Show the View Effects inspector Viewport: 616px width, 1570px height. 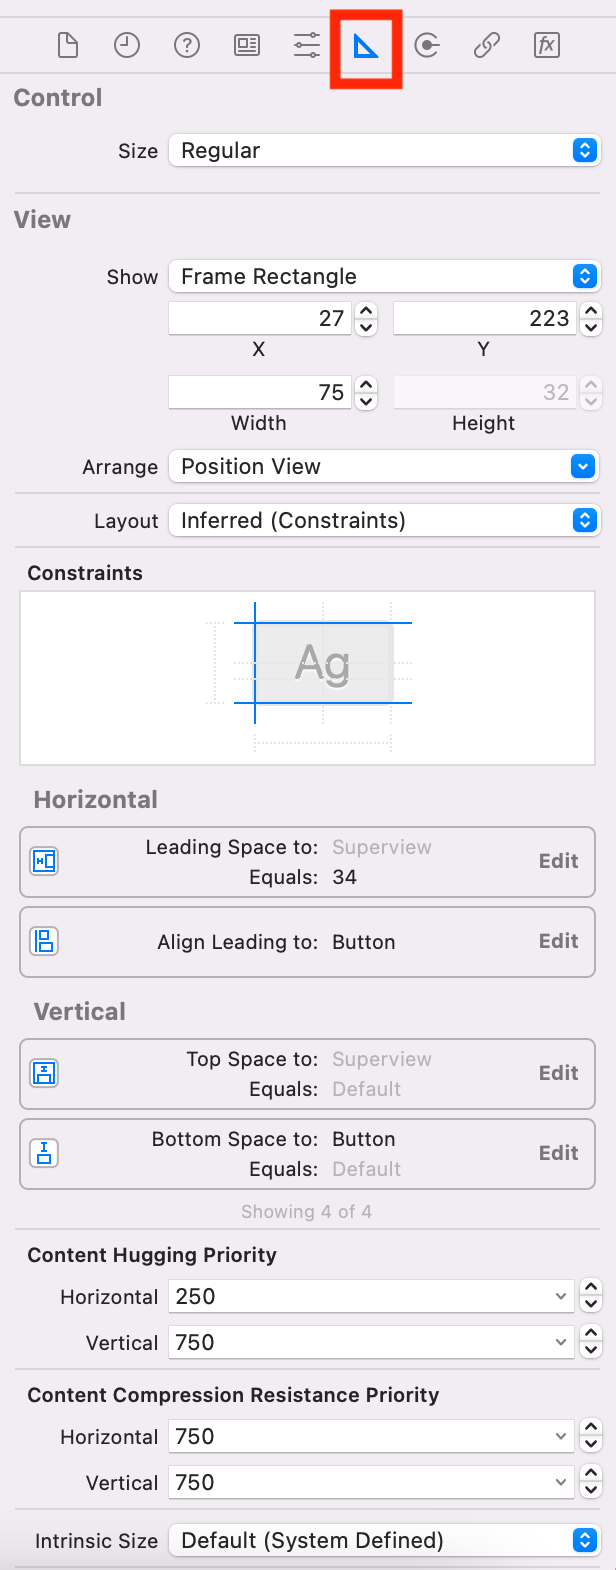tap(547, 45)
